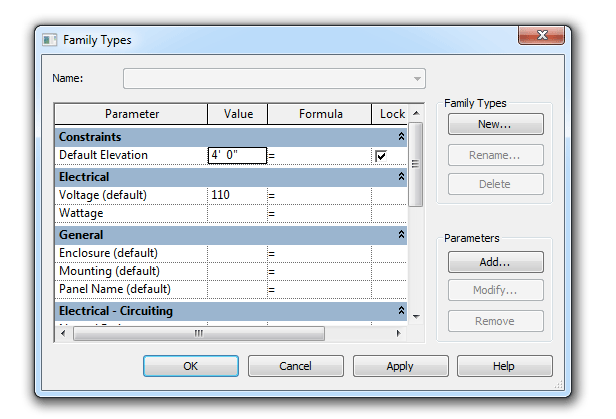Create a new family type with New...

tap(496, 124)
